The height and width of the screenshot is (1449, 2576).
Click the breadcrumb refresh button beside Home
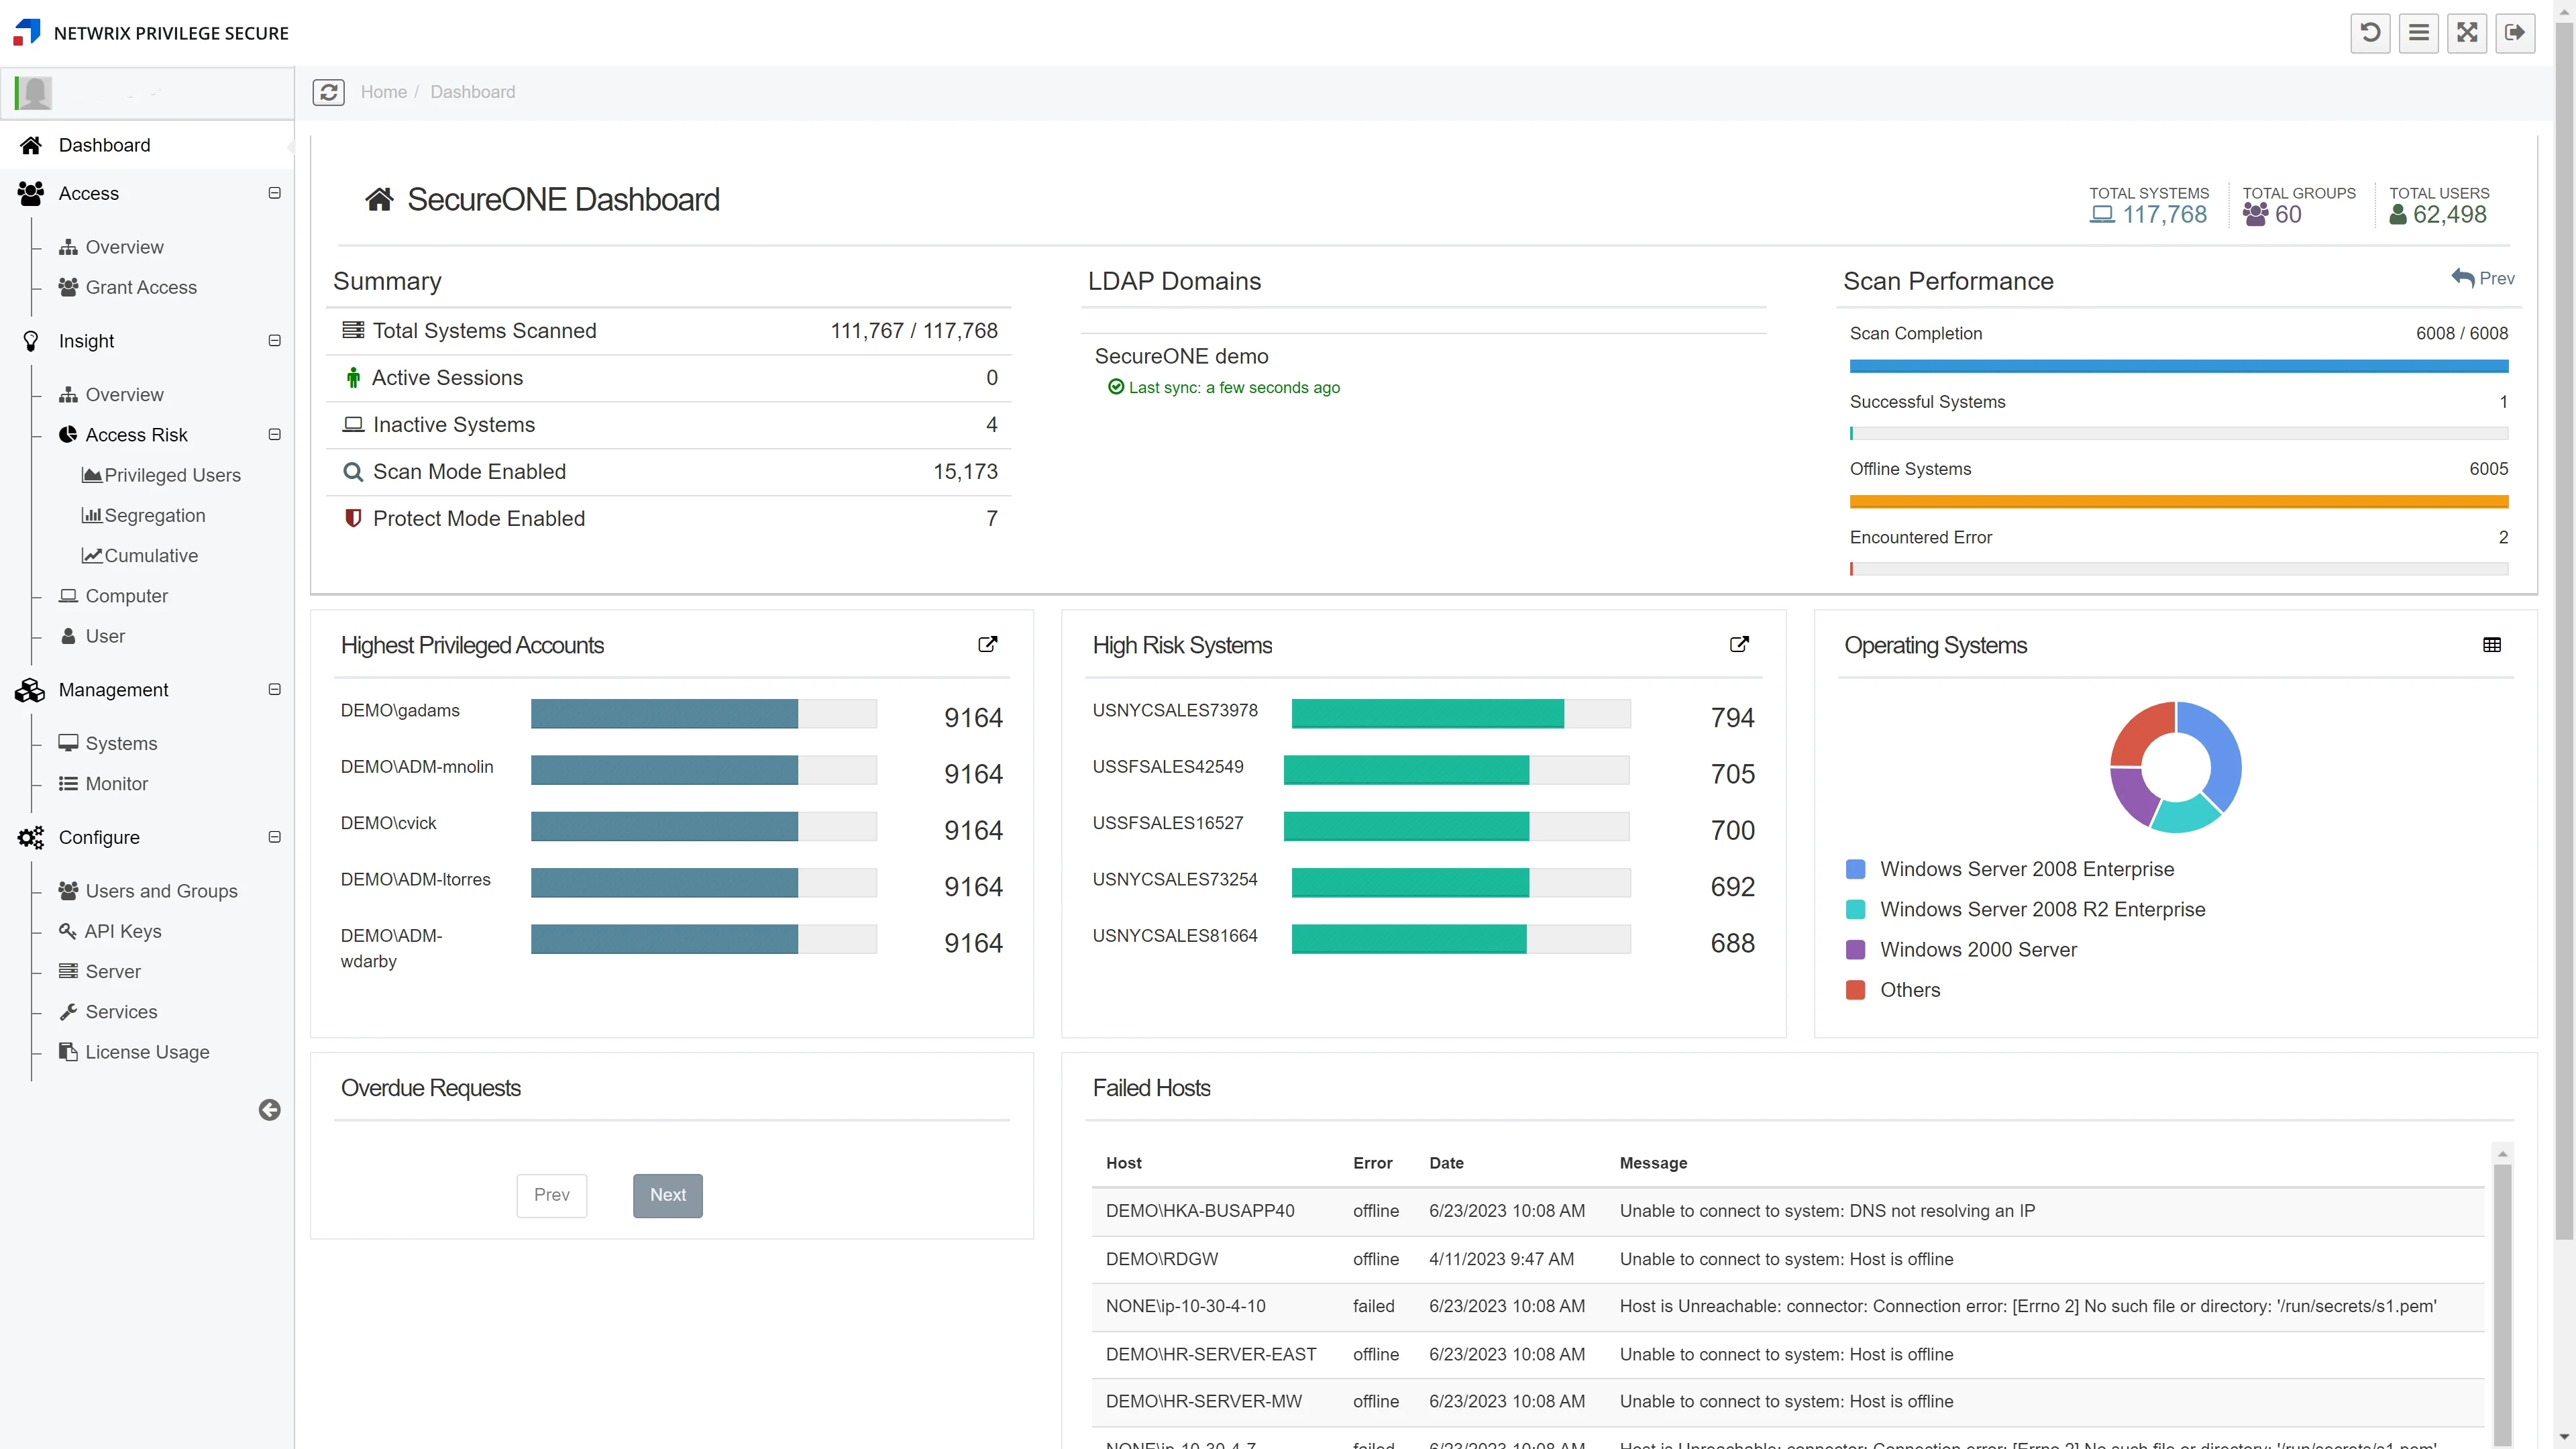[x=329, y=92]
